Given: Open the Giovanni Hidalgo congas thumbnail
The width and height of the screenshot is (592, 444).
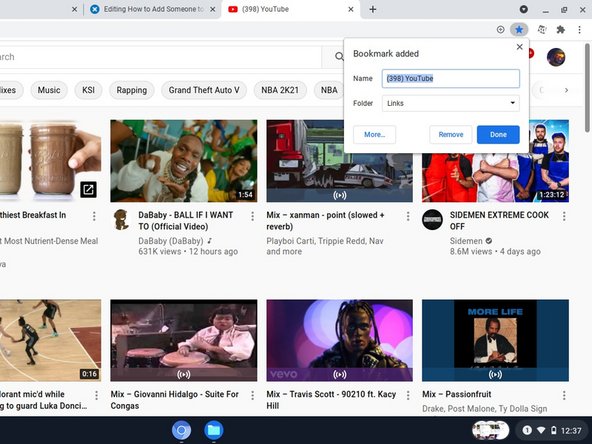Looking at the screenshot, I should coord(184,341).
